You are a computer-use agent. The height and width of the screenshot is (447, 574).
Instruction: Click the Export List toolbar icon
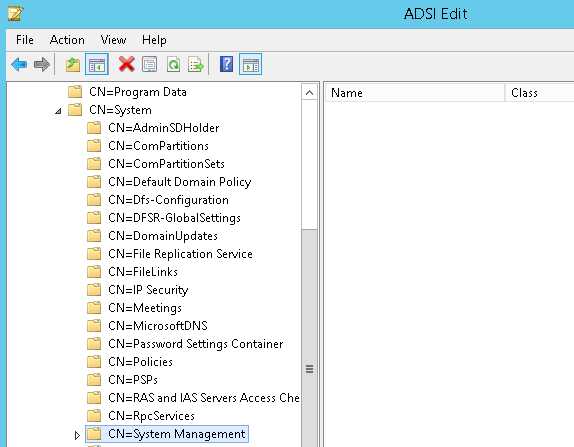pos(196,64)
